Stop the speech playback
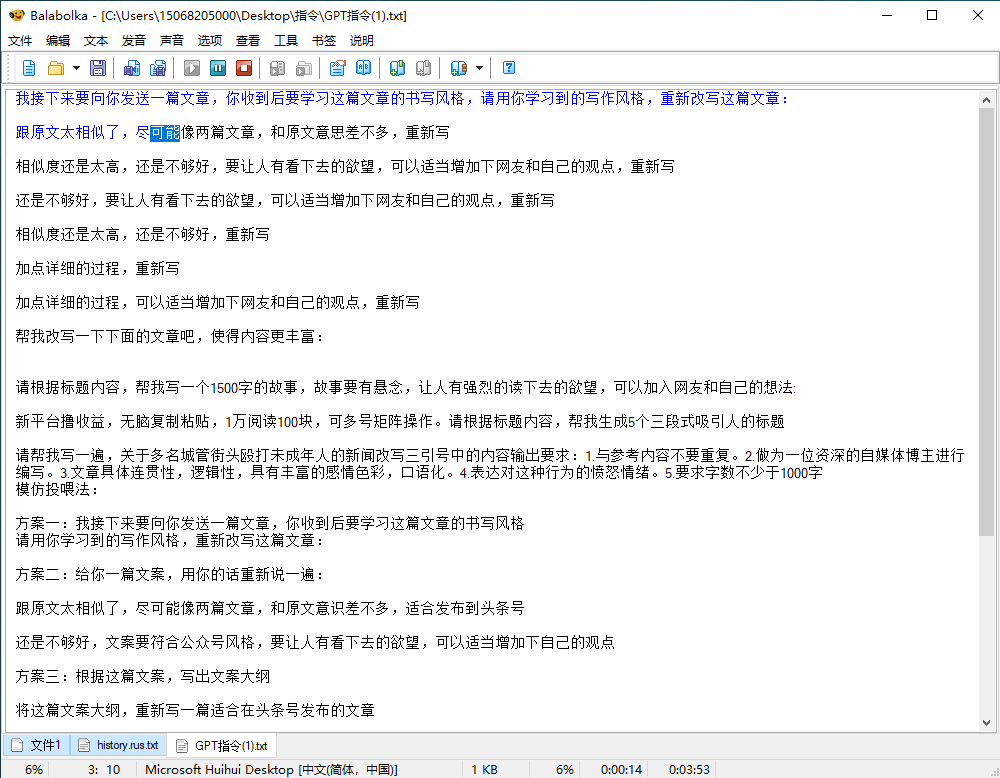Image resolution: width=1000 pixels, height=778 pixels. click(x=246, y=68)
